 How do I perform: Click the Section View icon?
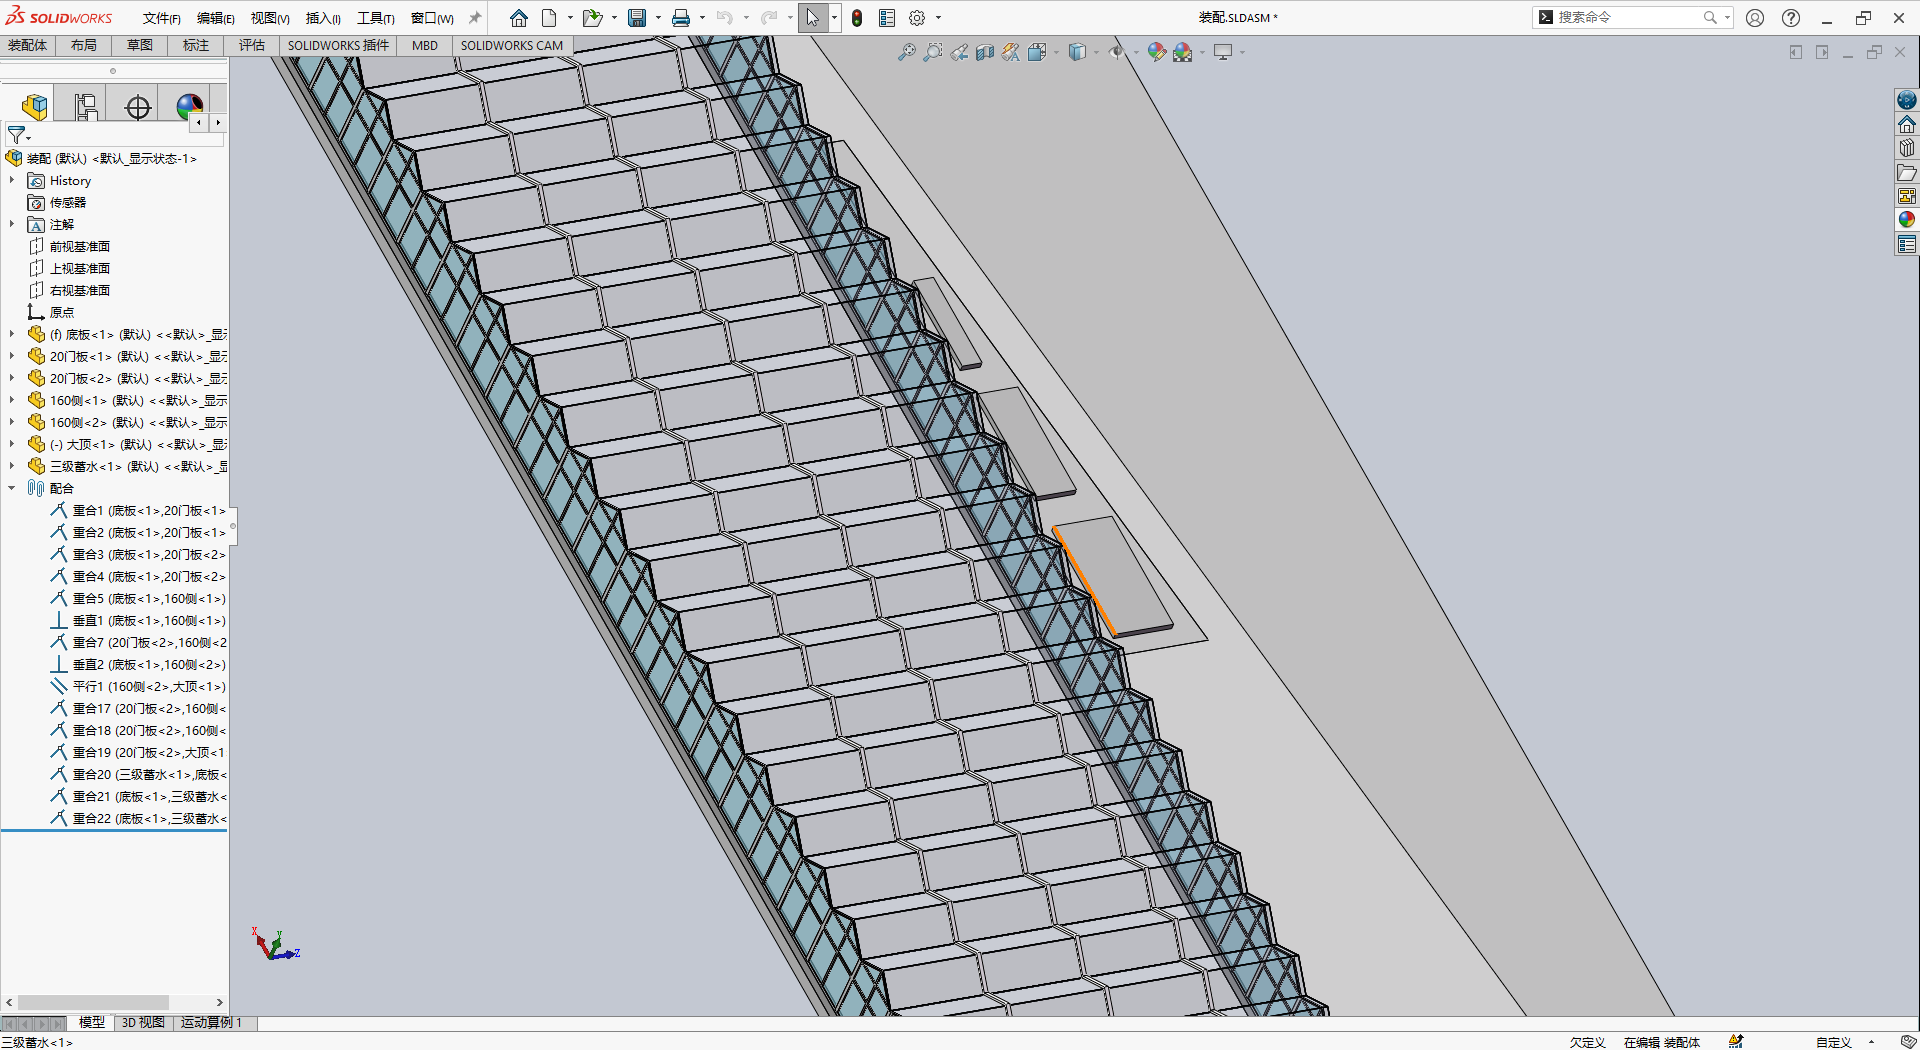(985, 52)
